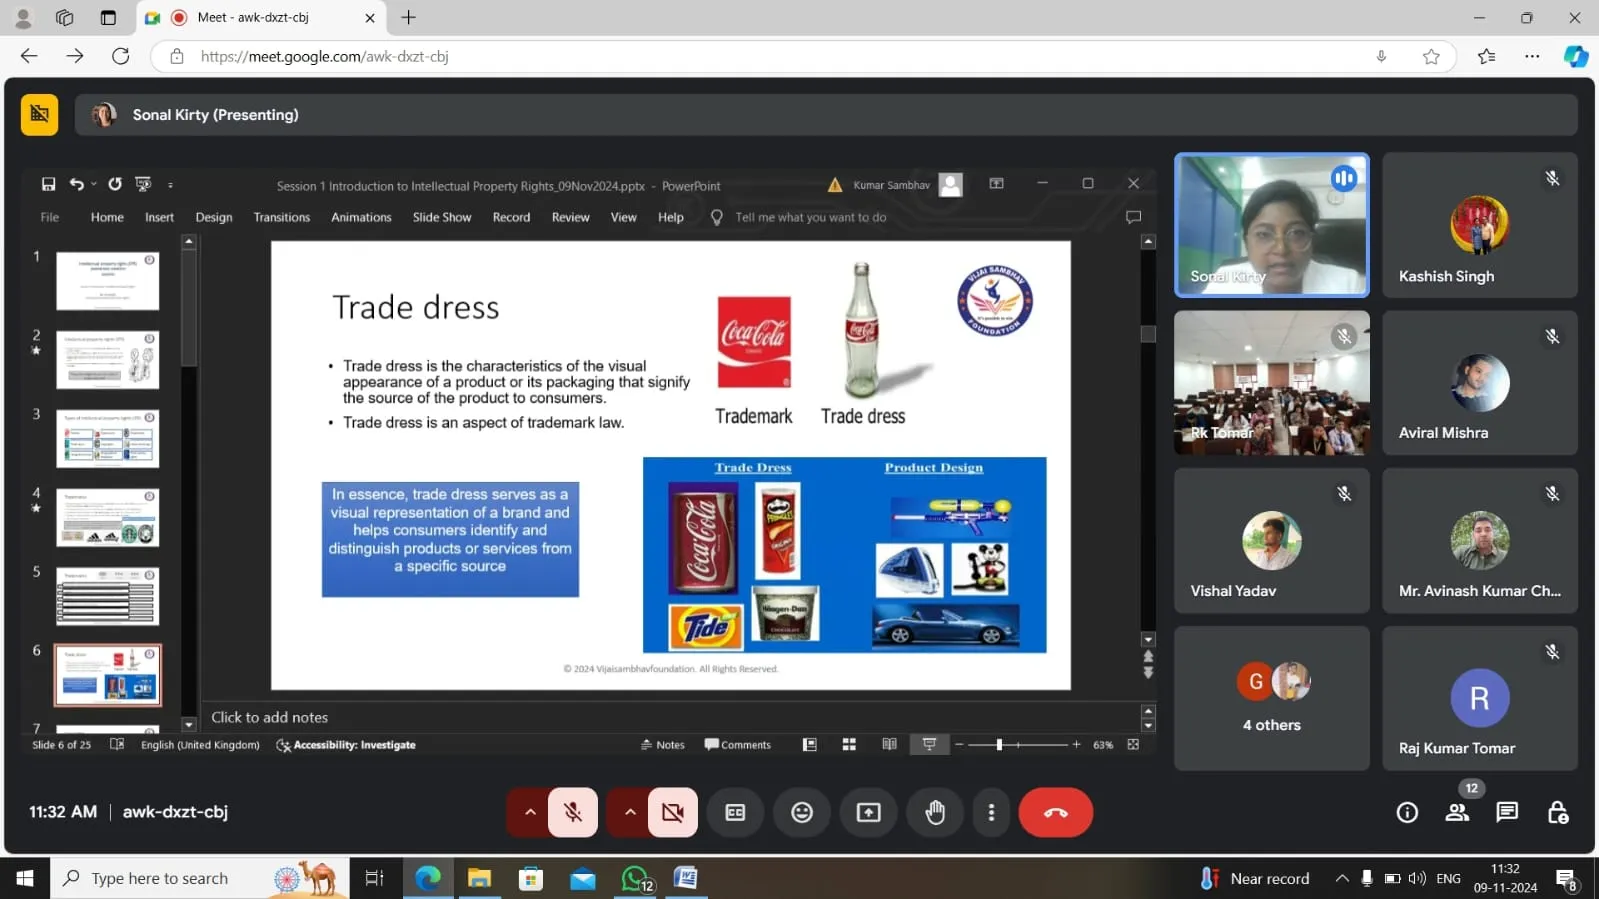
Task: Toggle closed captions
Action: [735, 812]
